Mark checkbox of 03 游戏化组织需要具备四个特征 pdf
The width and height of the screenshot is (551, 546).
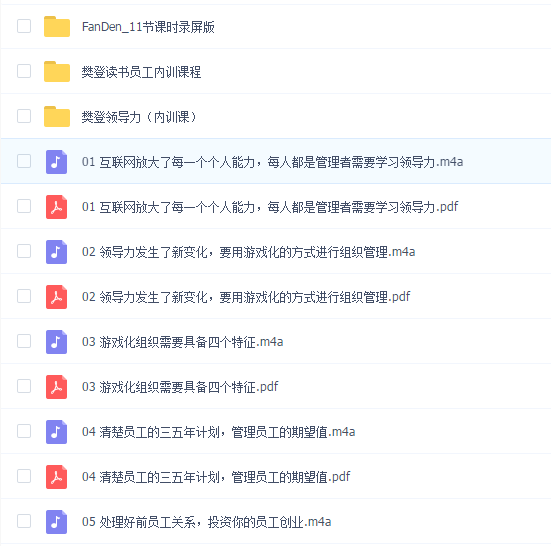[24, 386]
